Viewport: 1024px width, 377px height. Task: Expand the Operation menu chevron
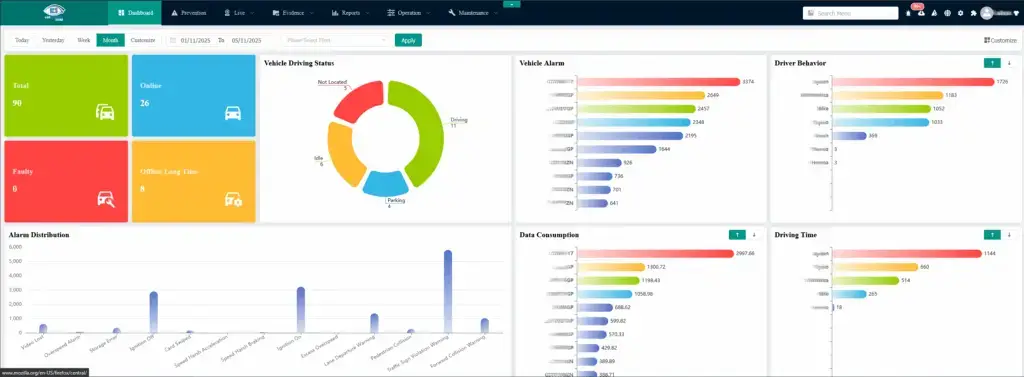[x=428, y=13]
